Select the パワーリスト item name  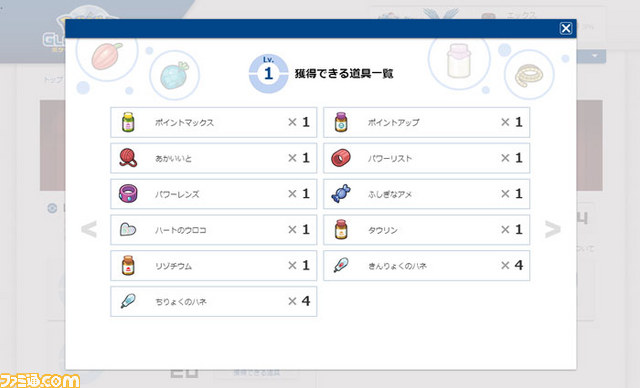point(390,158)
